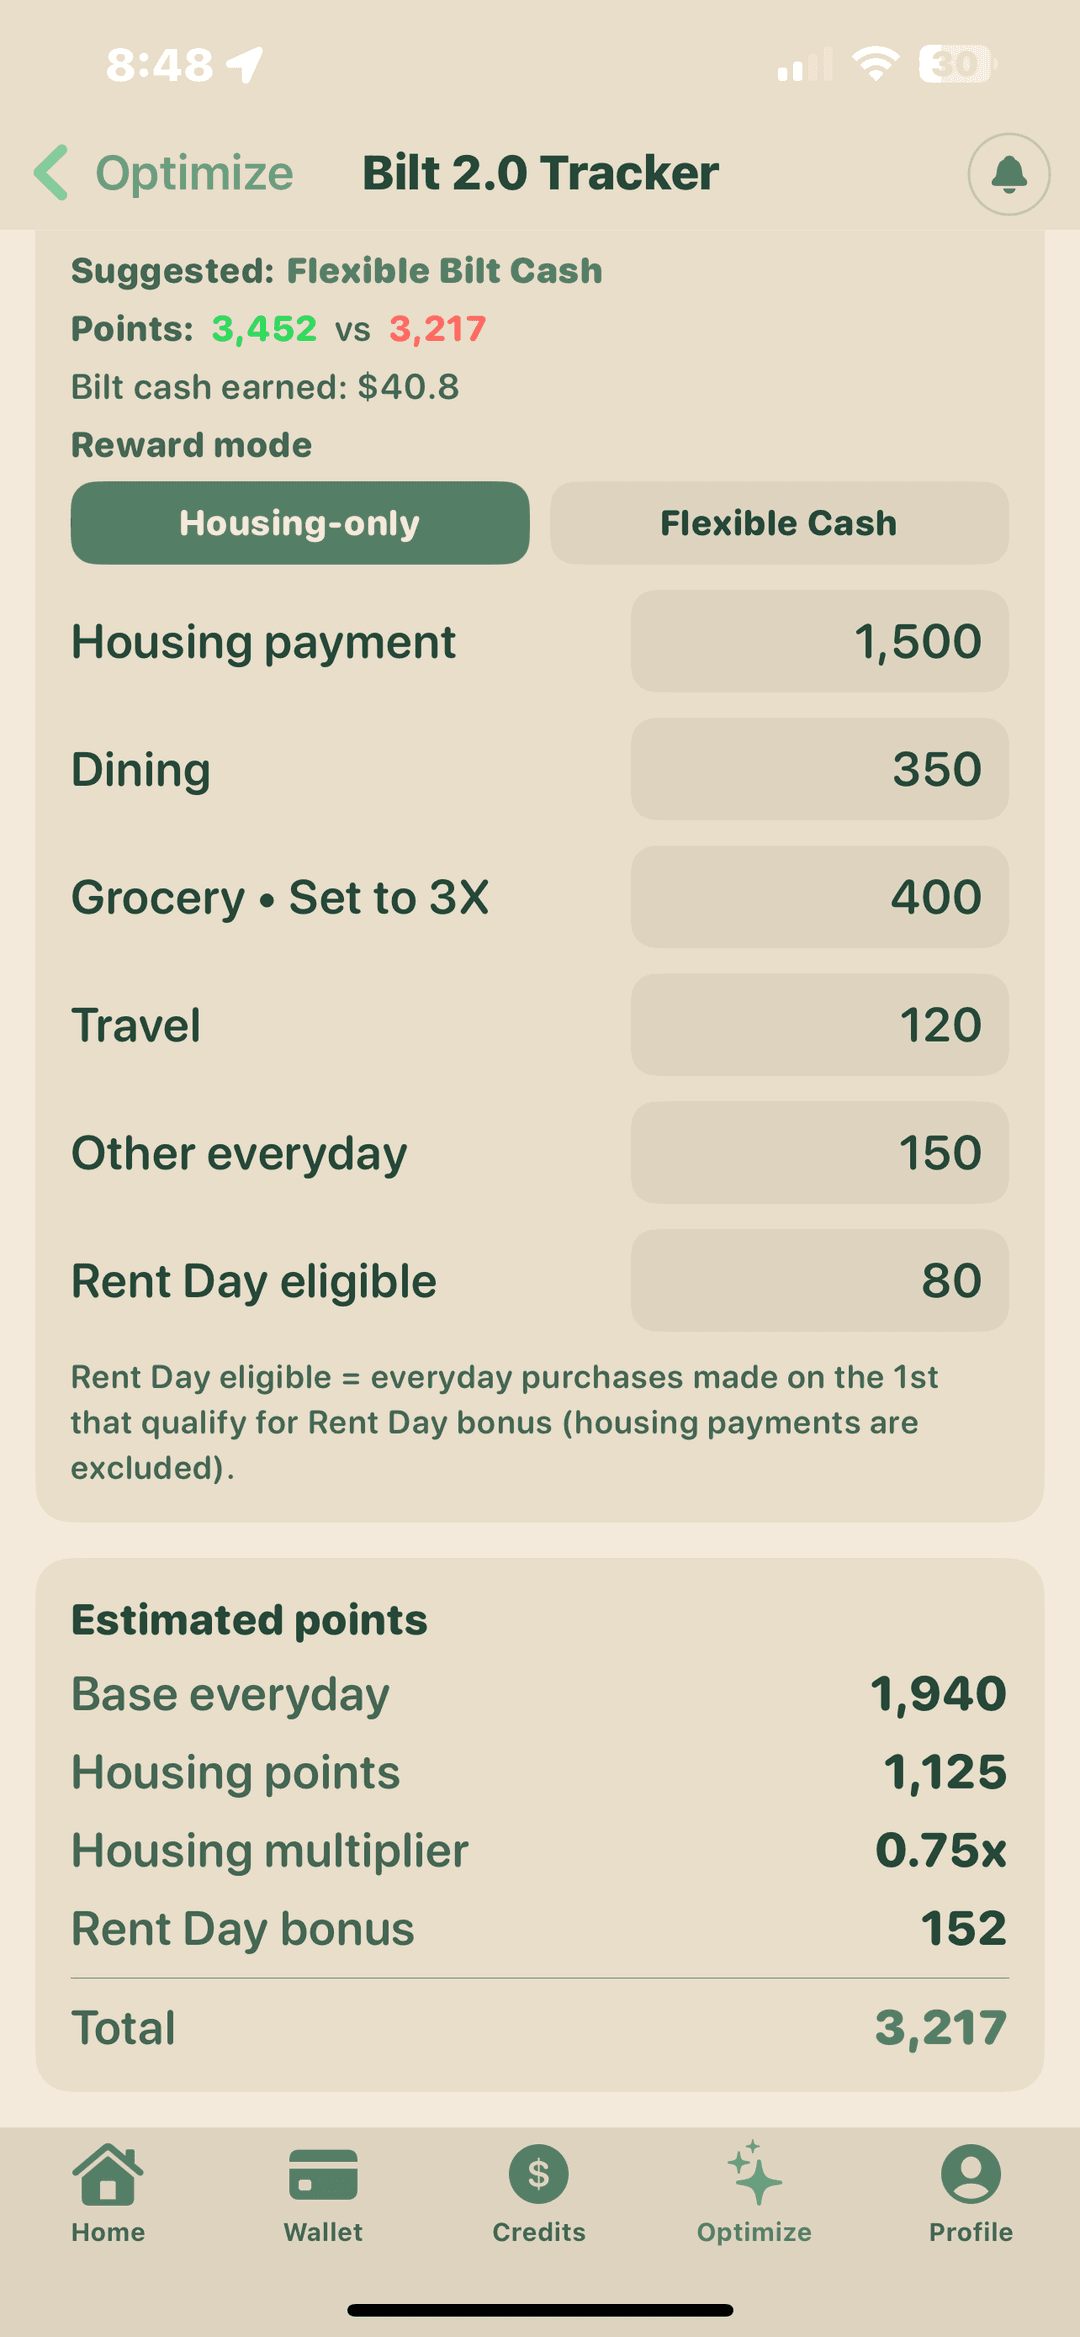The width and height of the screenshot is (1080, 2337).
Task: Open the Profile person icon
Action: [970, 2175]
